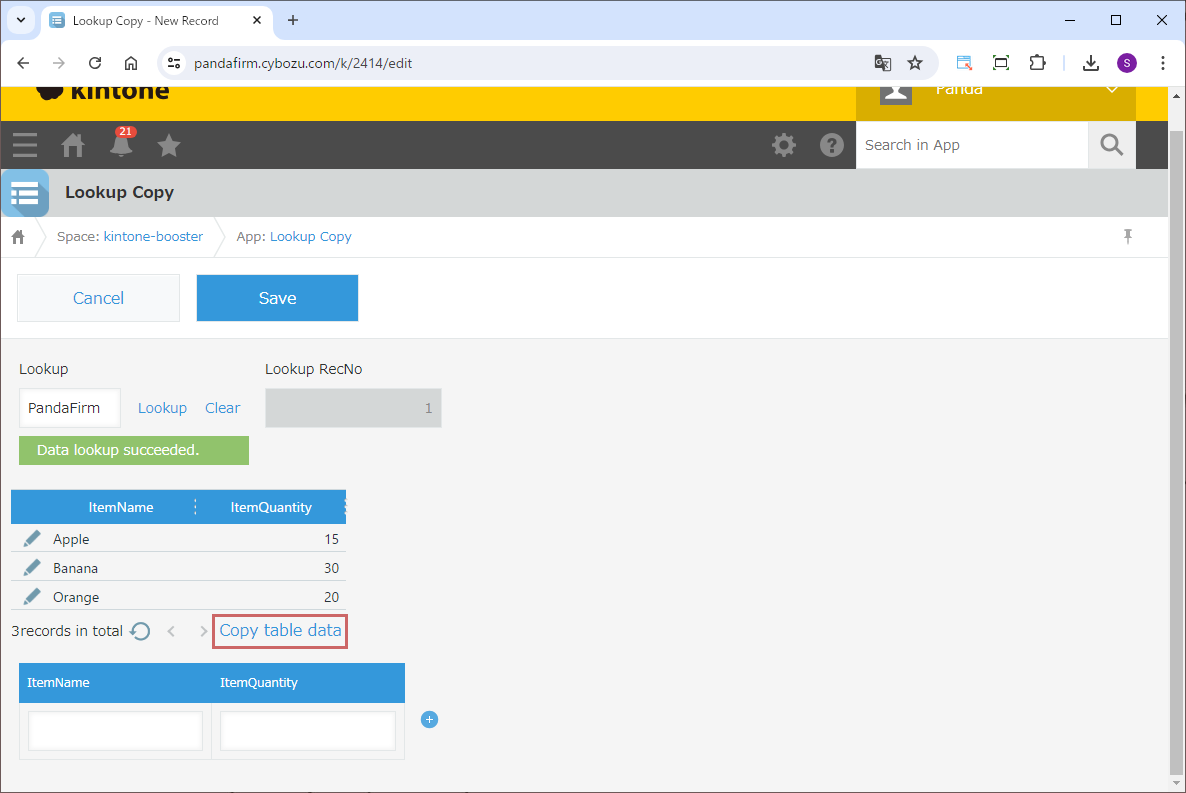Open help question mark icon
1186x793 pixels.
tap(832, 146)
